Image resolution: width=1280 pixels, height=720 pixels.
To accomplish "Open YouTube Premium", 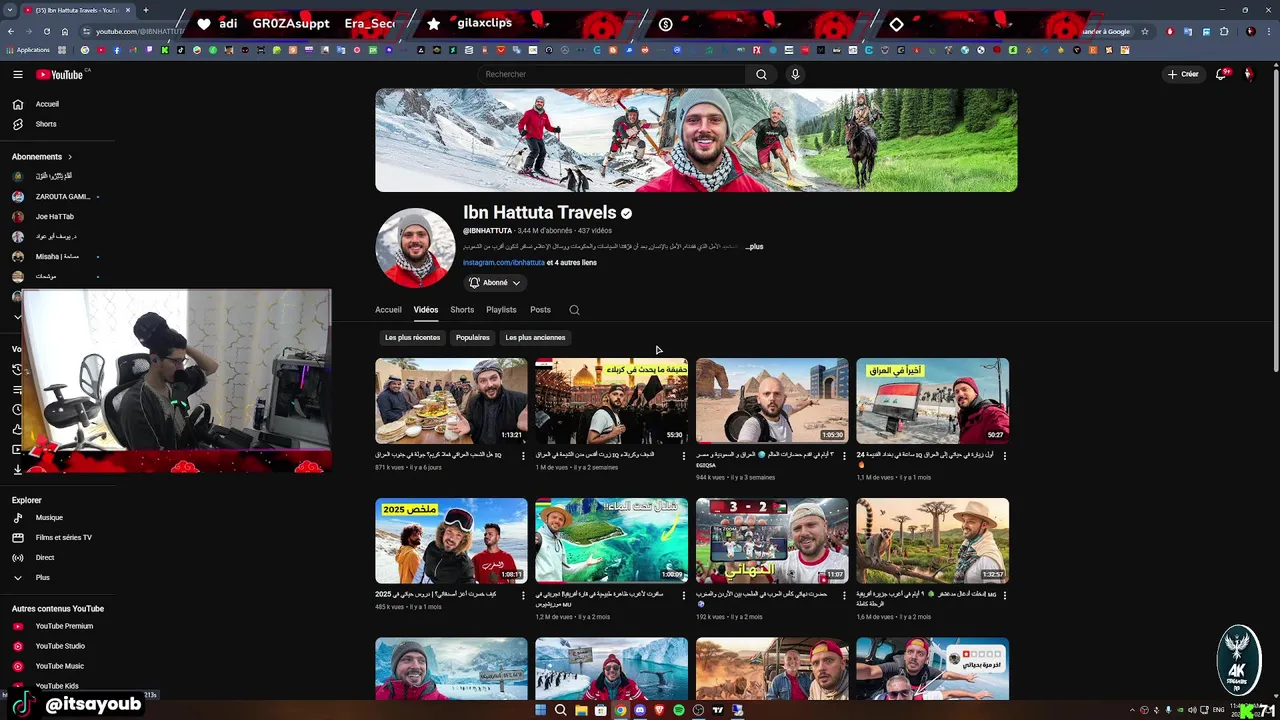I will (x=64, y=626).
